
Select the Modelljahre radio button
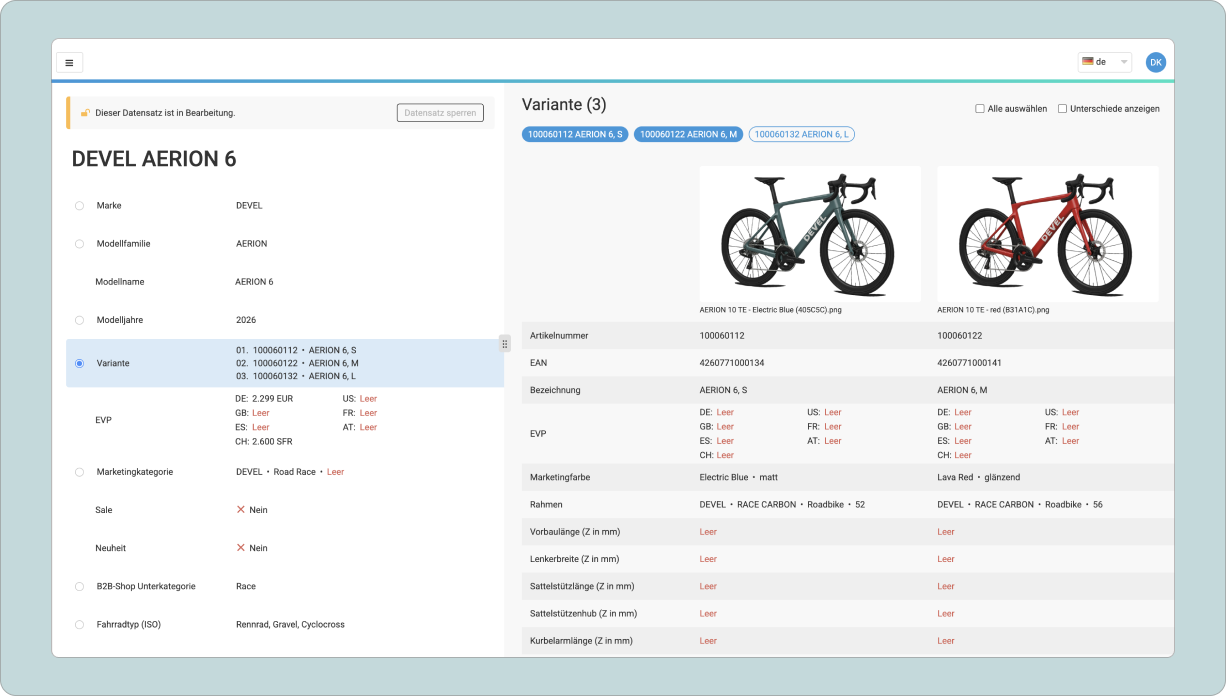pyautogui.click(x=79, y=320)
